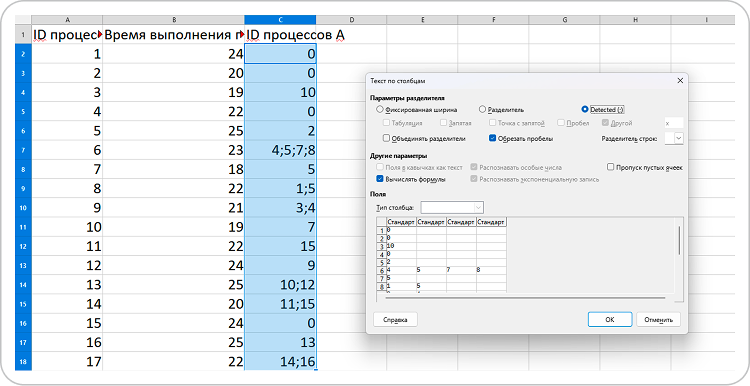Select column D header
The width and height of the screenshot is (750, 386).
coord(351,20)
